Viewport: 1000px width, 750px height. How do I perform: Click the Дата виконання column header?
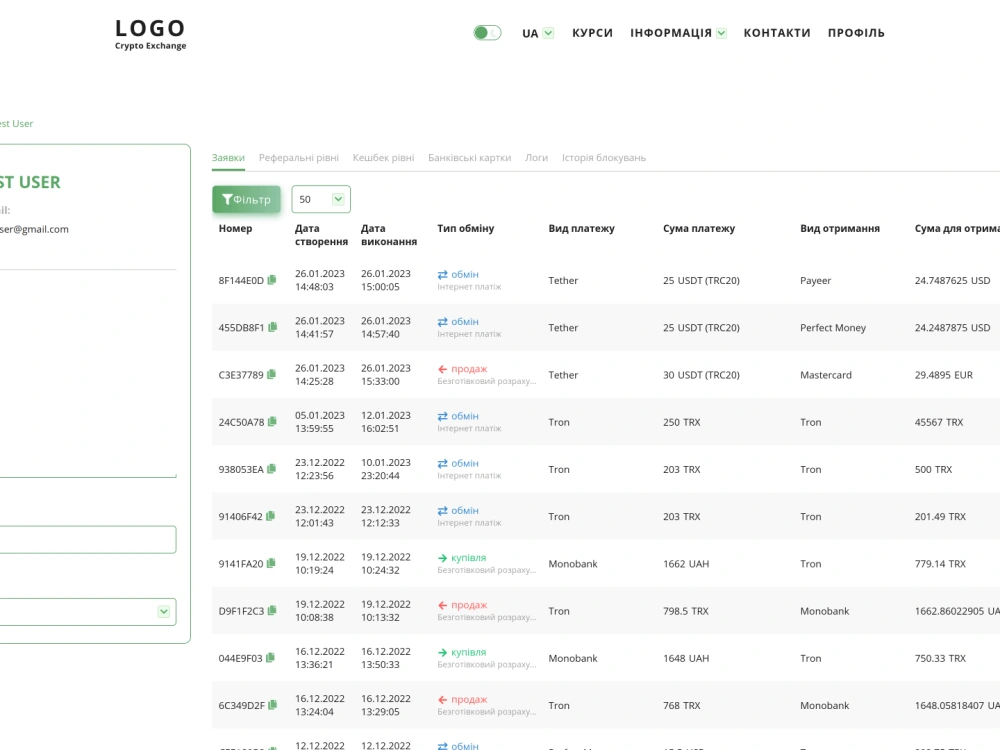click(389, 235)
